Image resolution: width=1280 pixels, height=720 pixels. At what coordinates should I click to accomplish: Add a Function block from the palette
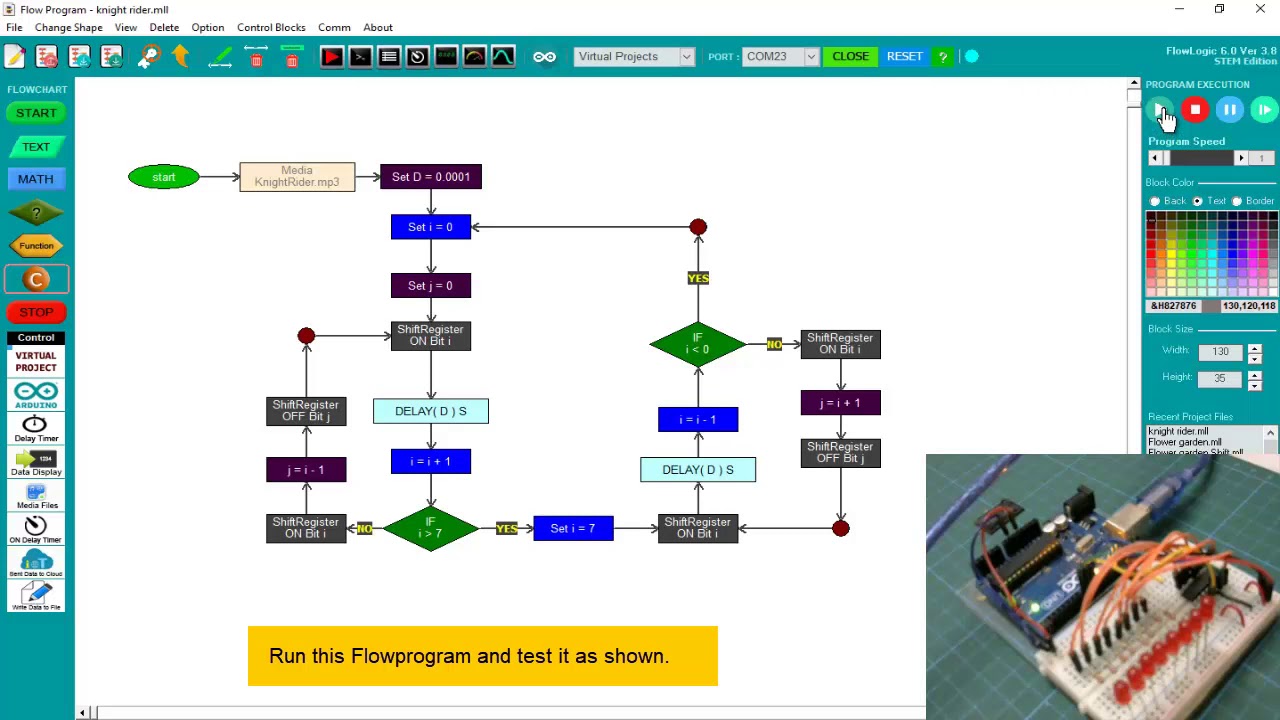click(36, 246)
